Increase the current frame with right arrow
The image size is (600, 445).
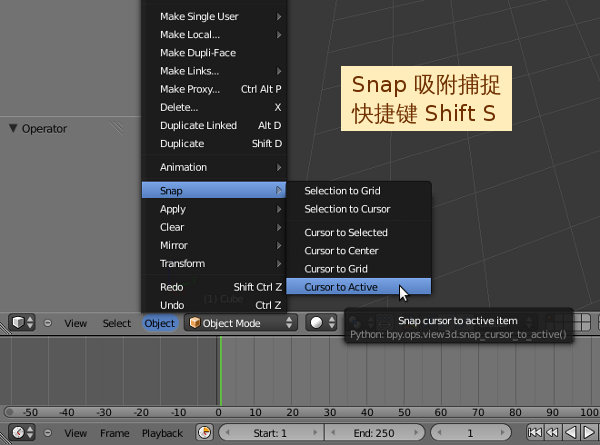pyautogui.click(x=502, y=433)
